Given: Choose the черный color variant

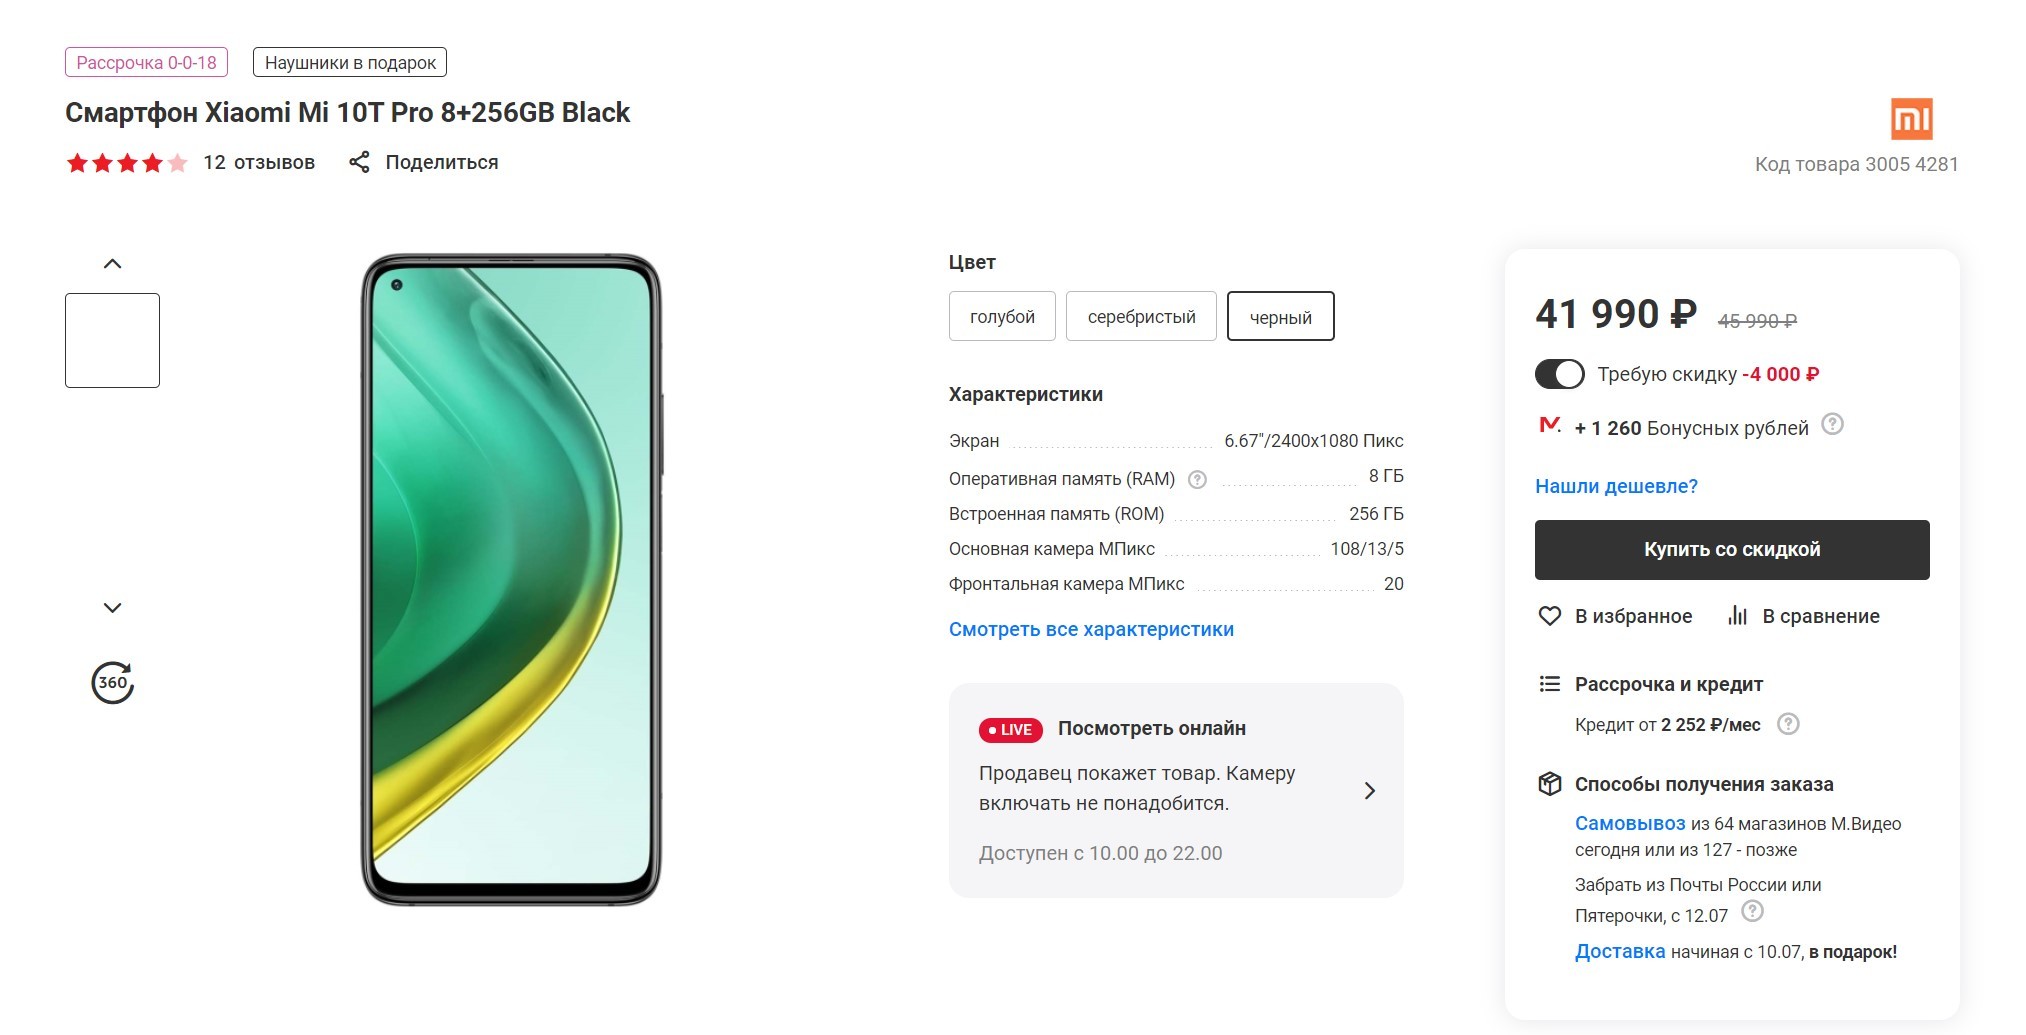Looking at the screenshot, I should (1280, 317).
